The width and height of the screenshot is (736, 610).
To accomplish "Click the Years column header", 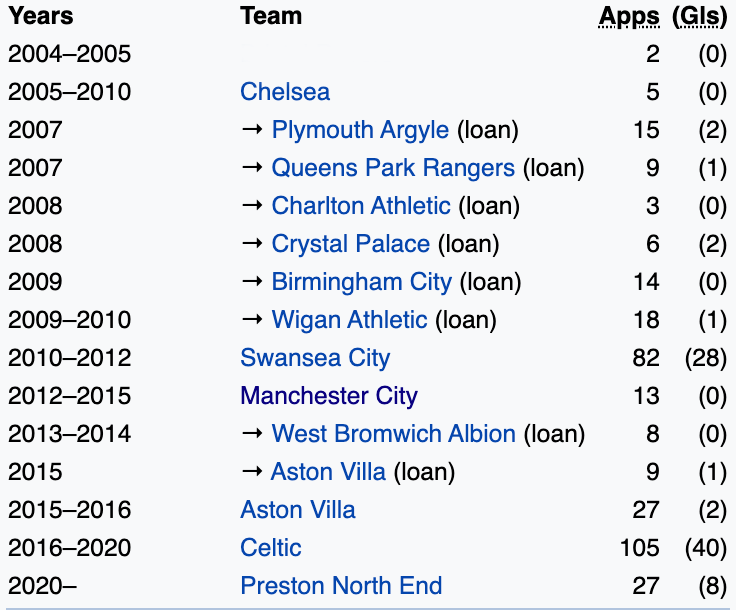I will (x=41, y=17).
